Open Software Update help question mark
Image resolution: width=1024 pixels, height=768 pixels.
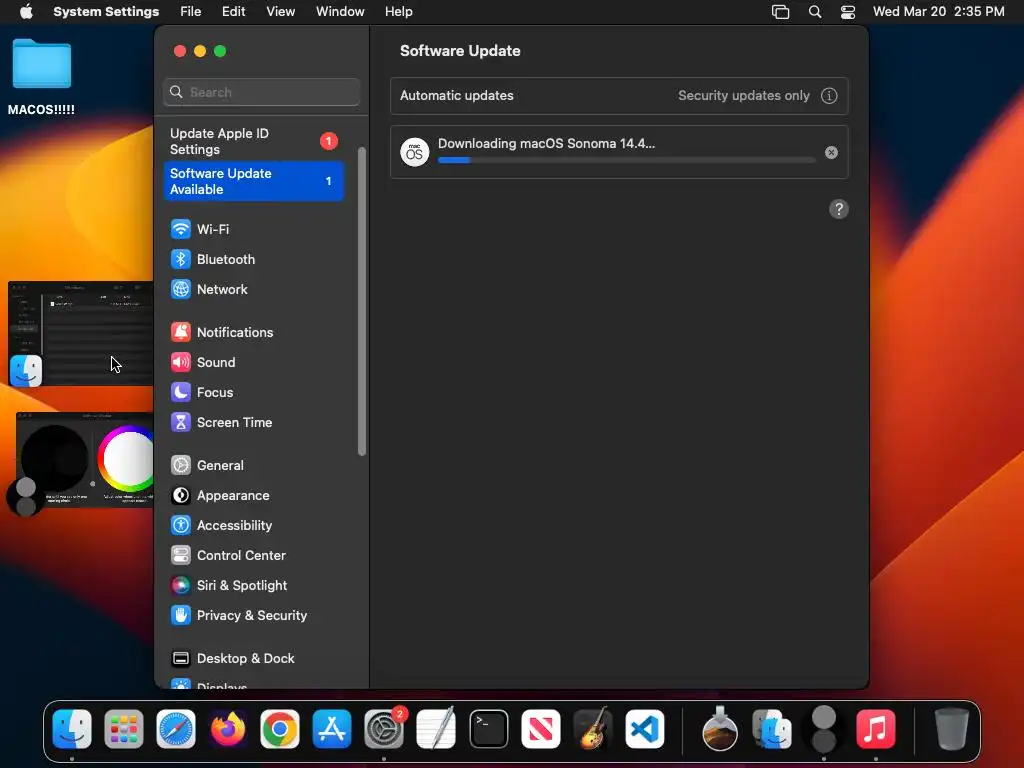(839, 210)
